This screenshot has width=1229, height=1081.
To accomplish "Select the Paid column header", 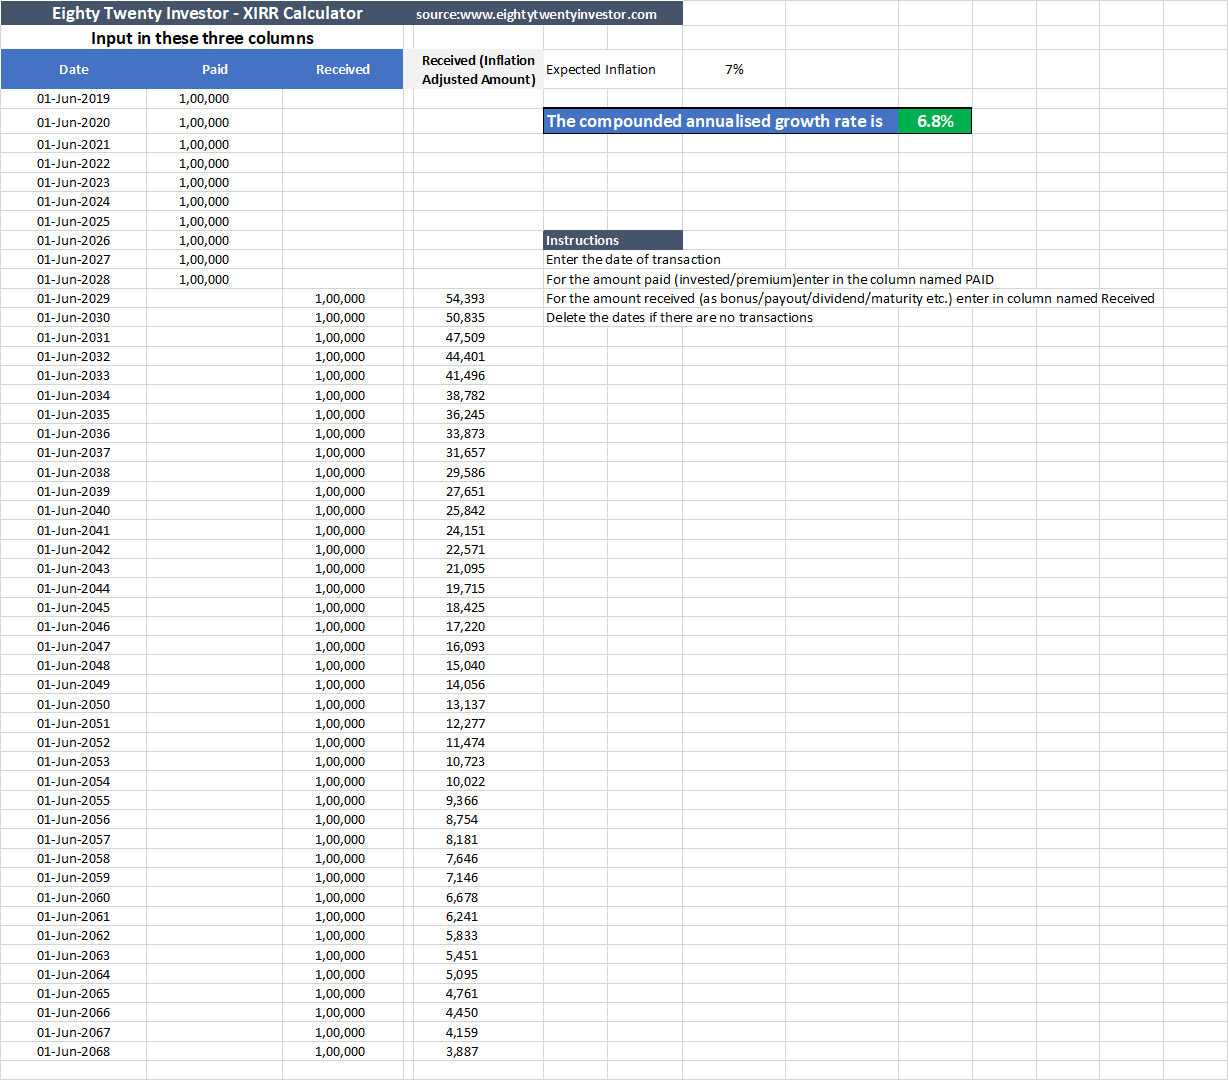I will coord(215,70).
